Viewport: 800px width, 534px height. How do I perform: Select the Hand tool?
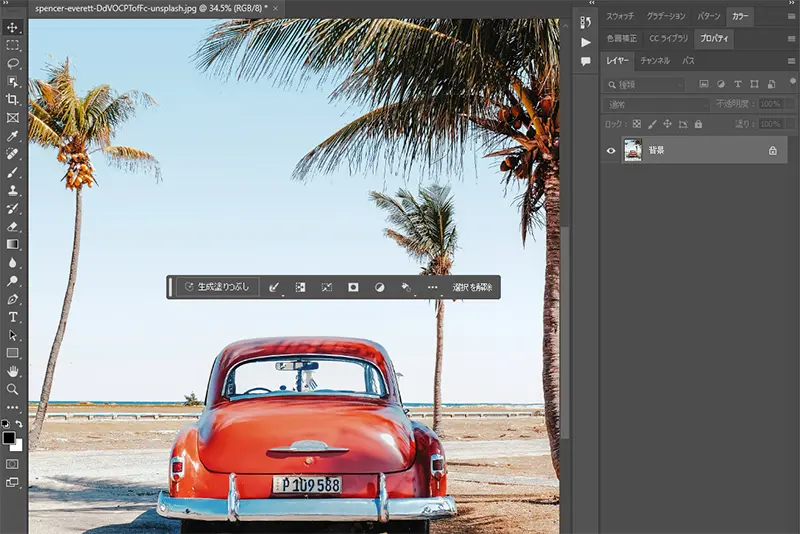[13, 371]
